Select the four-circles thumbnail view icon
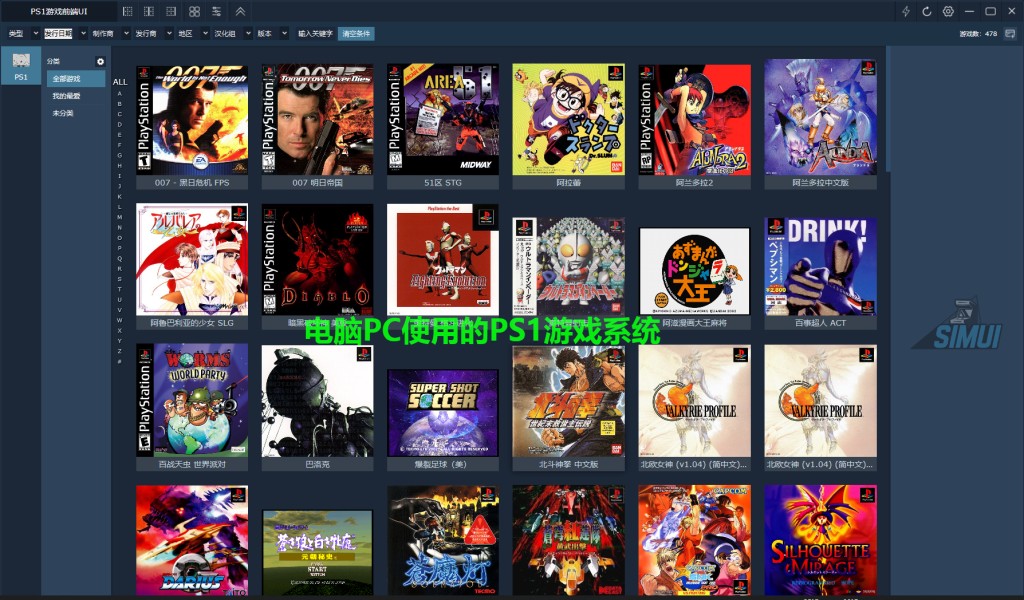This screenshot has height=600, width=1024. pos(194,11)
